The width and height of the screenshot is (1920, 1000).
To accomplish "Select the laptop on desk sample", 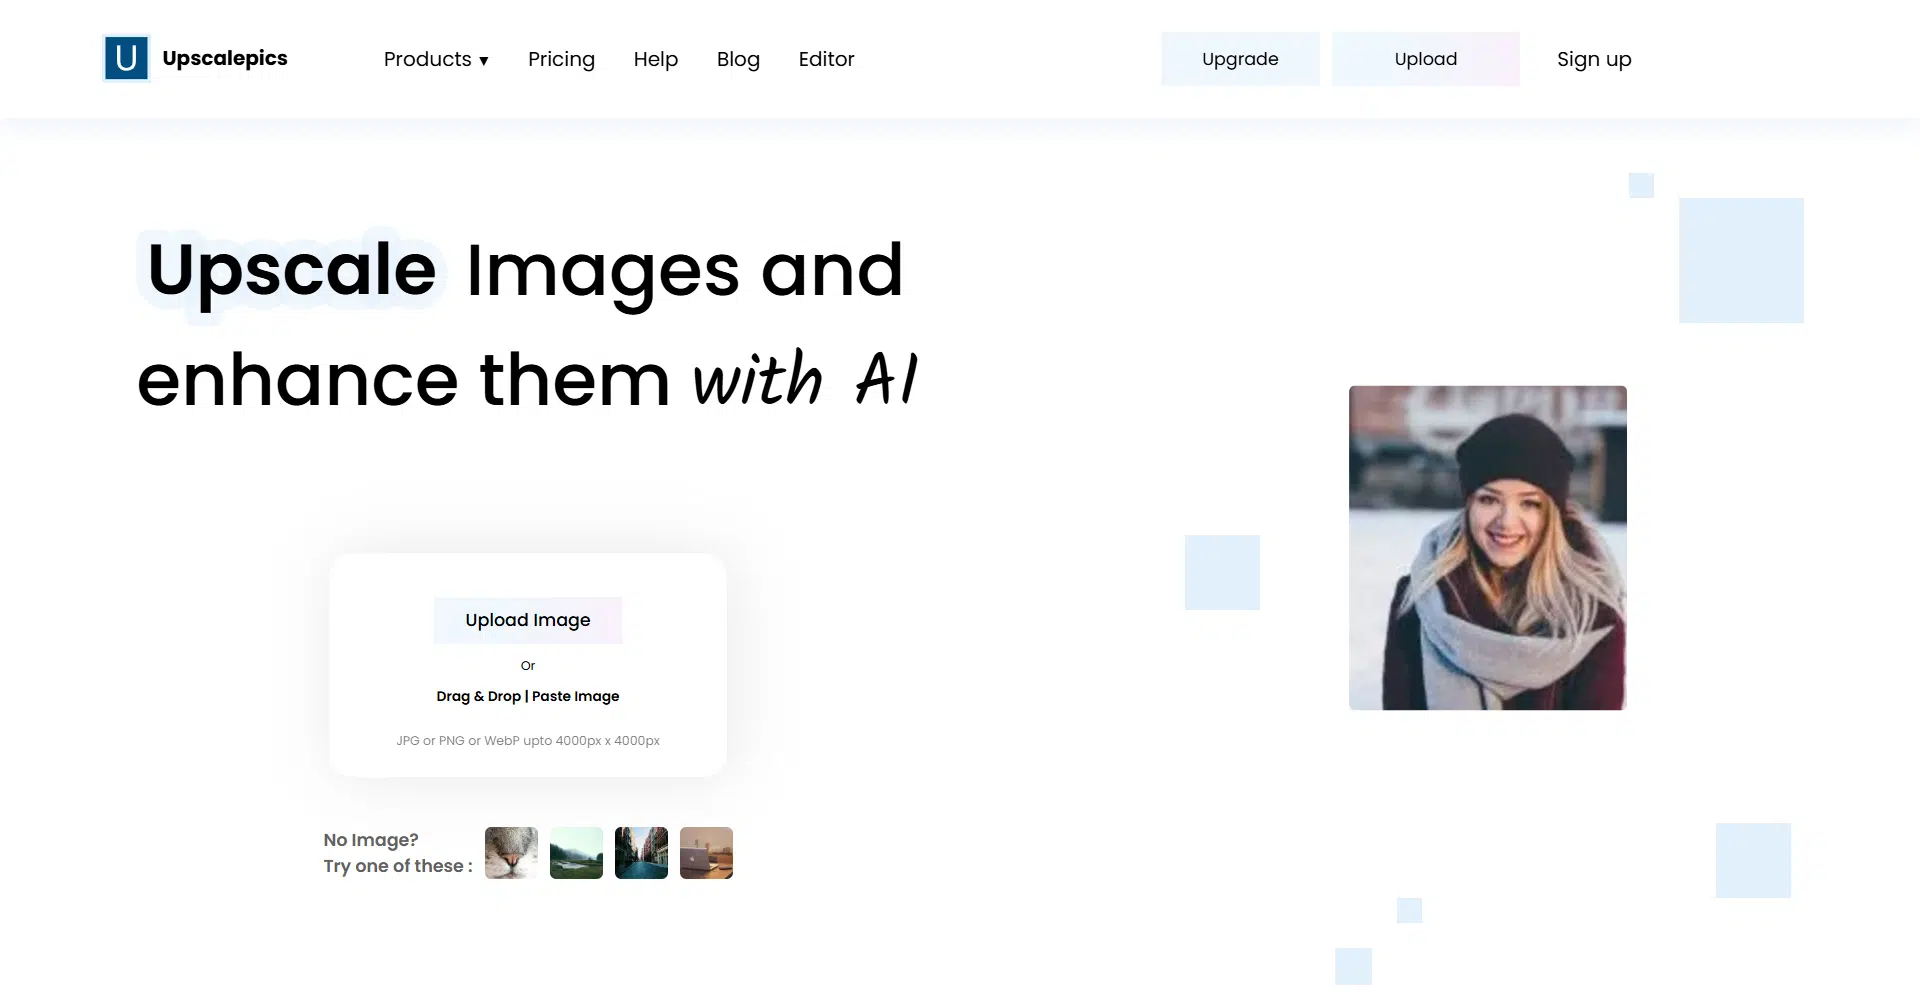I will (x=706, y=853).
